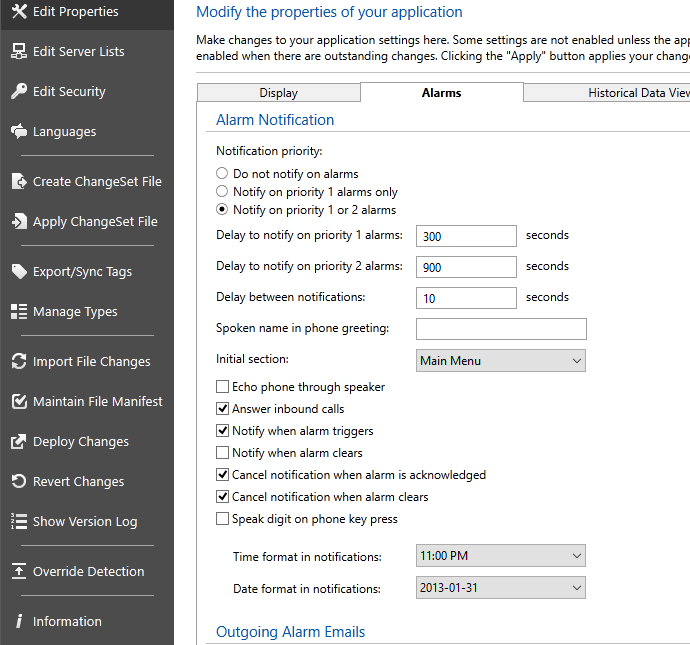Click the Edit Server Lists icon
Image resolution: width=690 pixels, height=645 pixels.
(x=18, y=52)
